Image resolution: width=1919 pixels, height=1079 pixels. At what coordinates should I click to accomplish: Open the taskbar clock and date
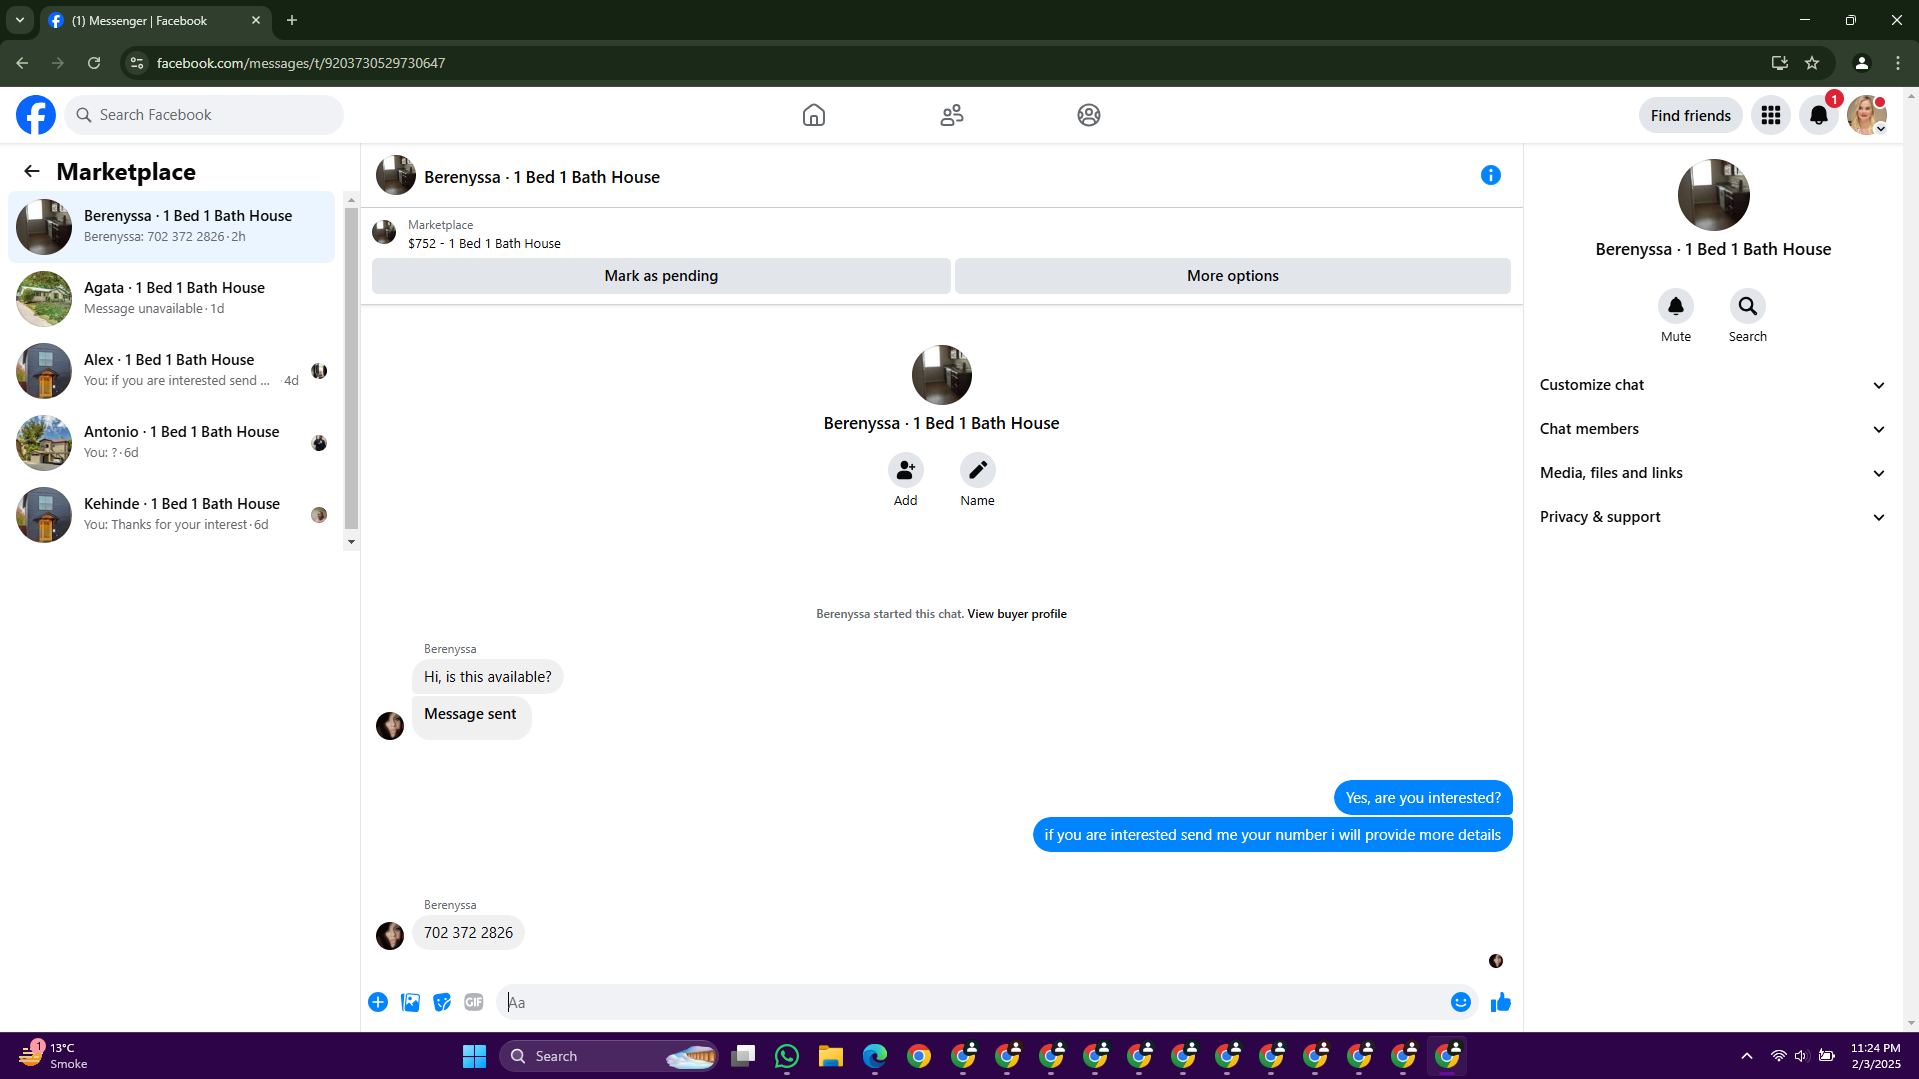point(1876,1056)
